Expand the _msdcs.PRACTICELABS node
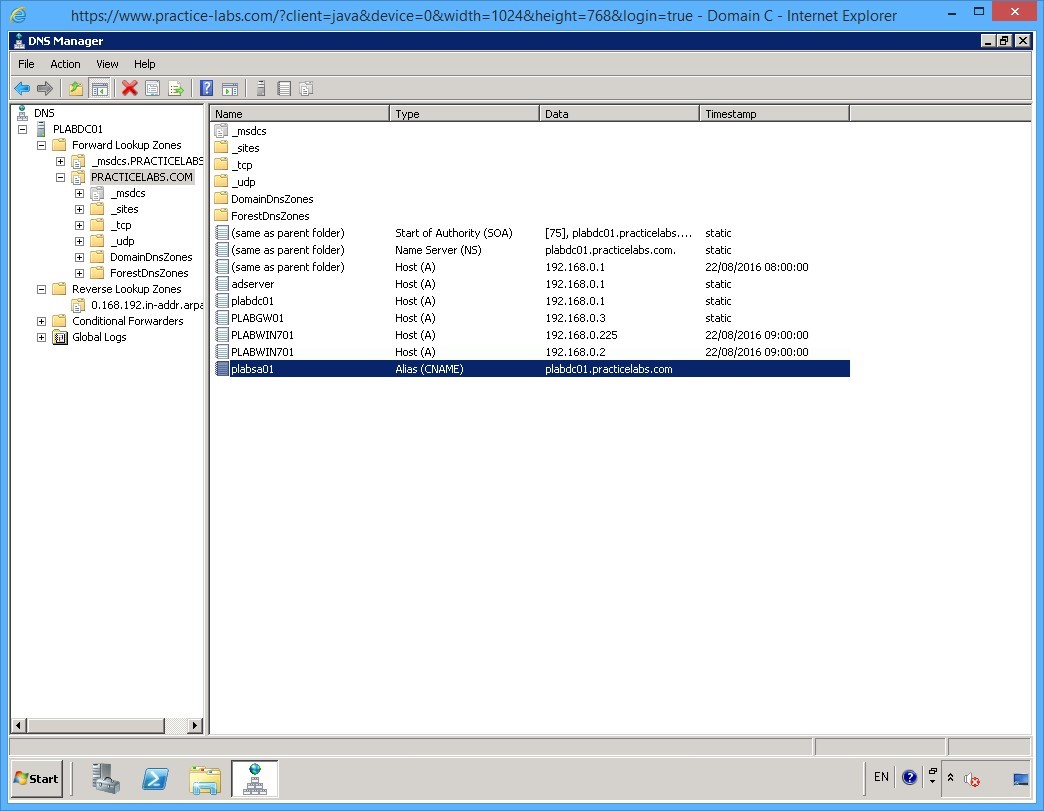1044x811 pixels. [60, 161]
